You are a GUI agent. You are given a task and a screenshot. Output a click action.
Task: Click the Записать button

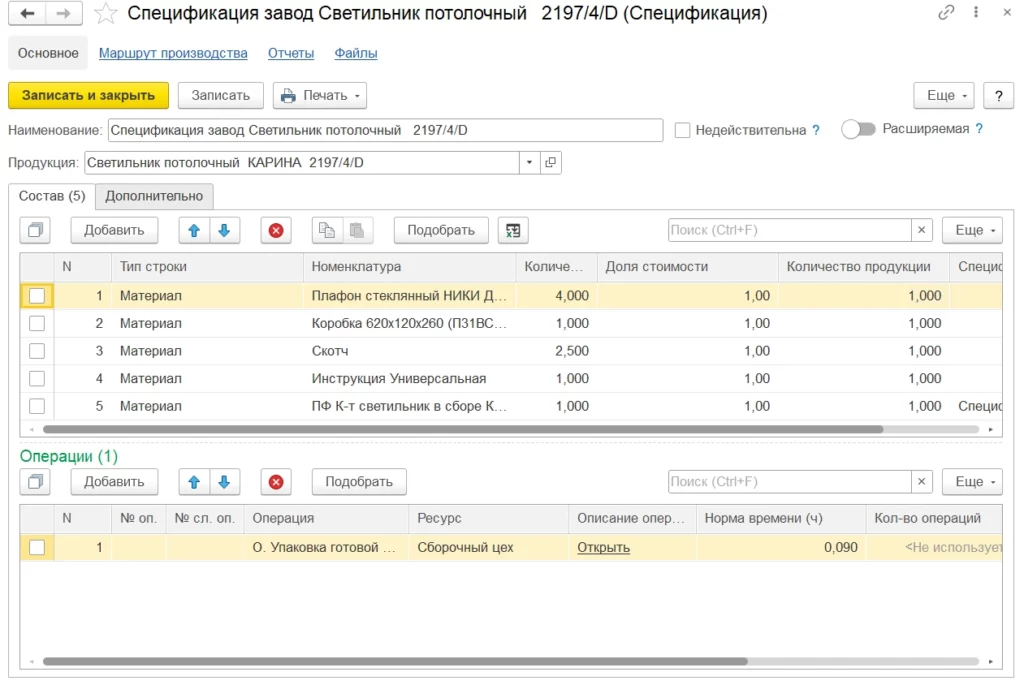tap(221, 95)
